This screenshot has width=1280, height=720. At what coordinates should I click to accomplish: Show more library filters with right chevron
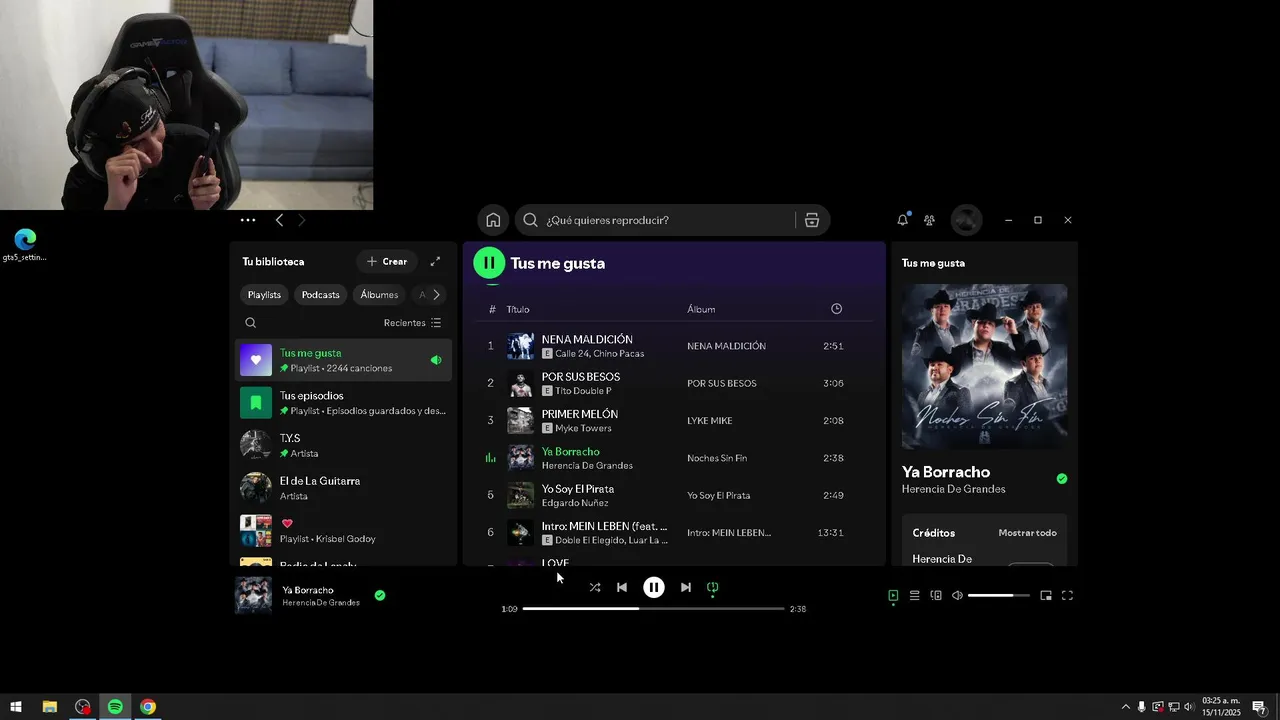[436, 295]
